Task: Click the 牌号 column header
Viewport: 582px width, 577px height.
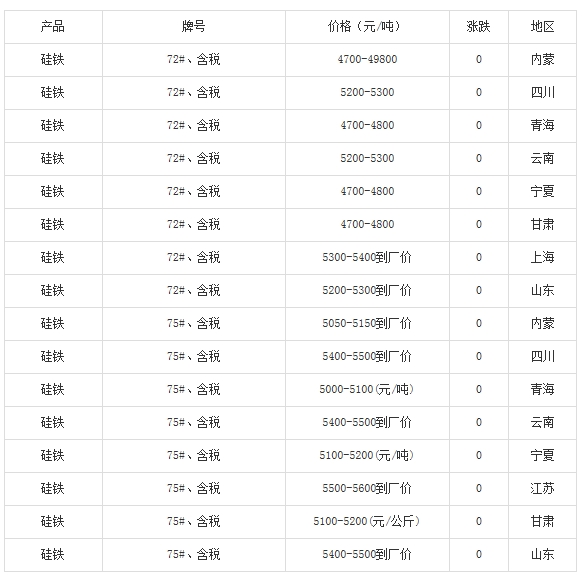Action: click(193, 27)
